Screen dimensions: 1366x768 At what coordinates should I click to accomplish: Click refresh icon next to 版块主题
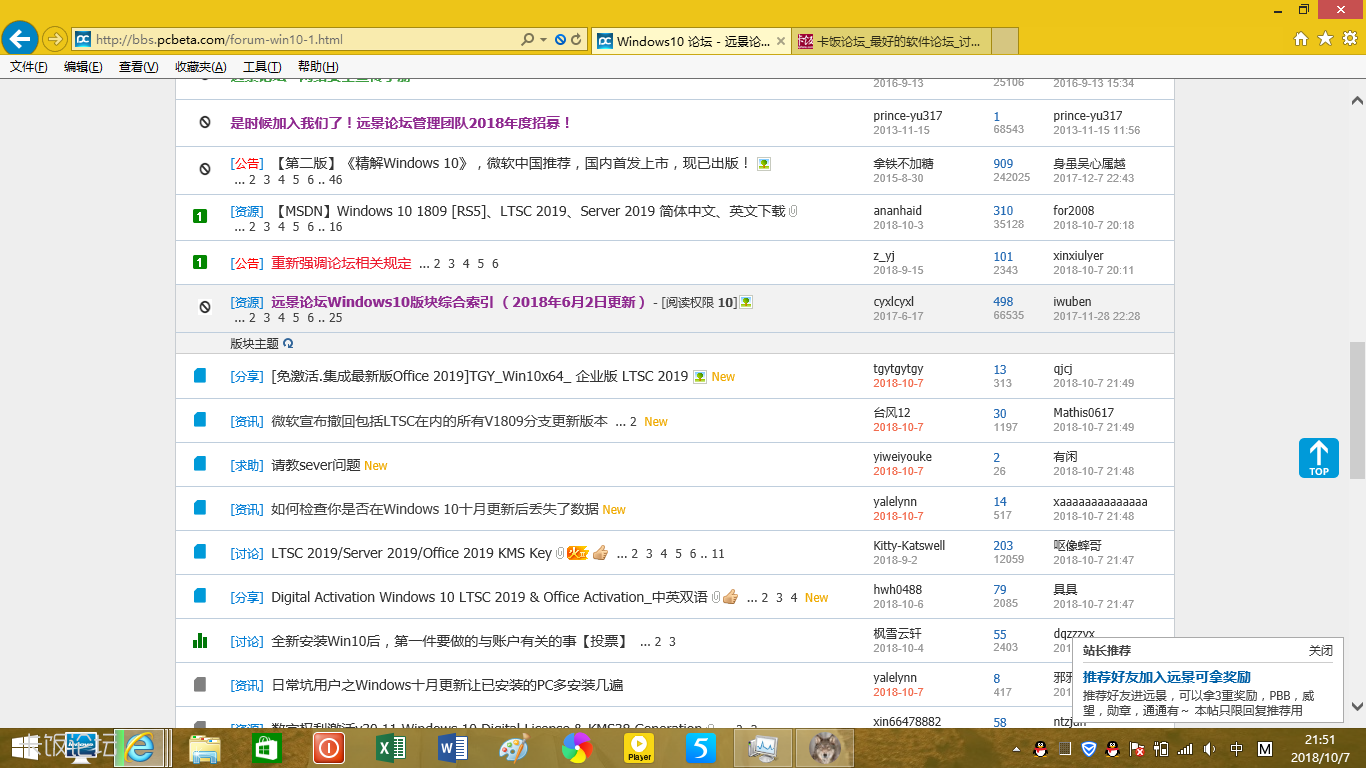(288, 343)
